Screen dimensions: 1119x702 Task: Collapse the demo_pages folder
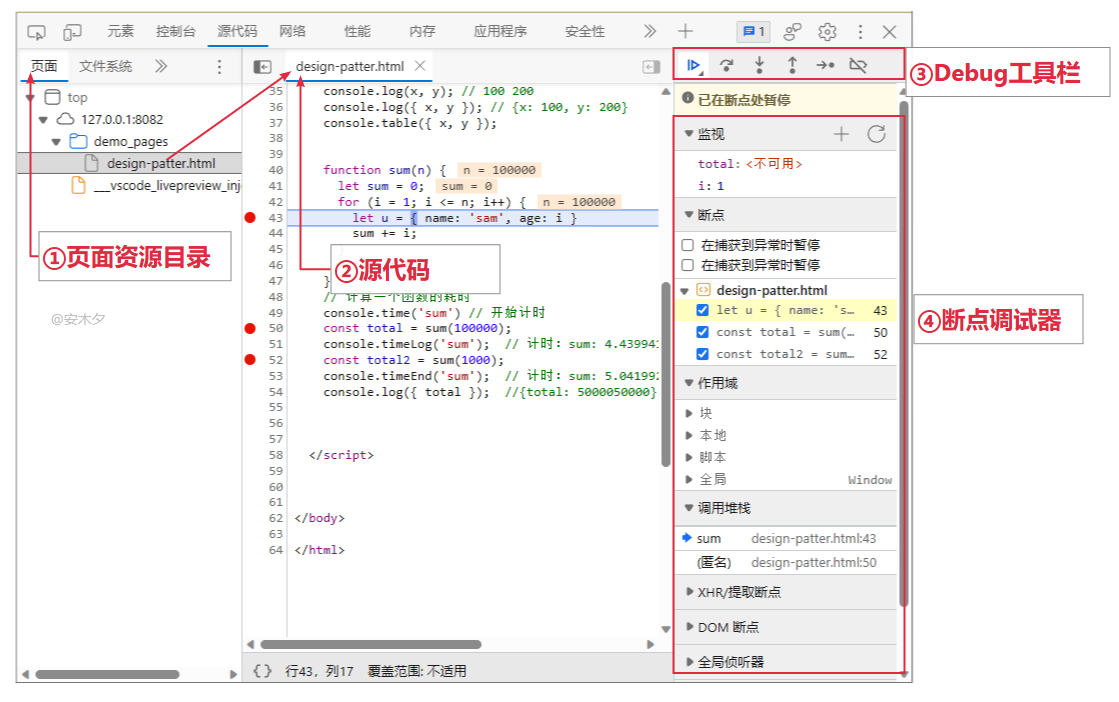pos(57,141)
